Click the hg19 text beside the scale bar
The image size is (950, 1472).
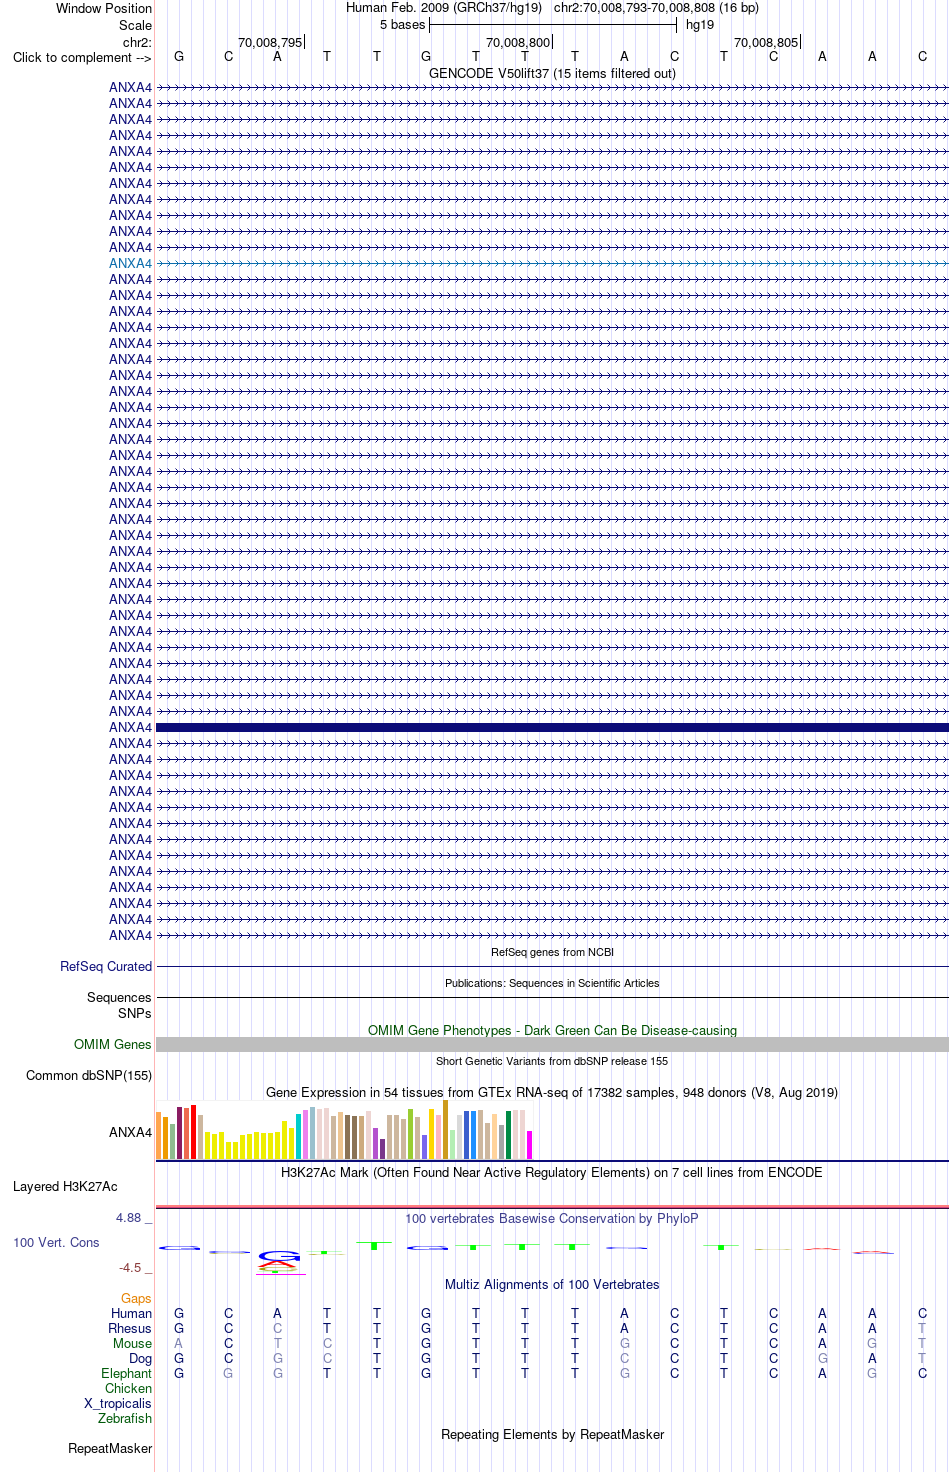[x=700, y=25]
